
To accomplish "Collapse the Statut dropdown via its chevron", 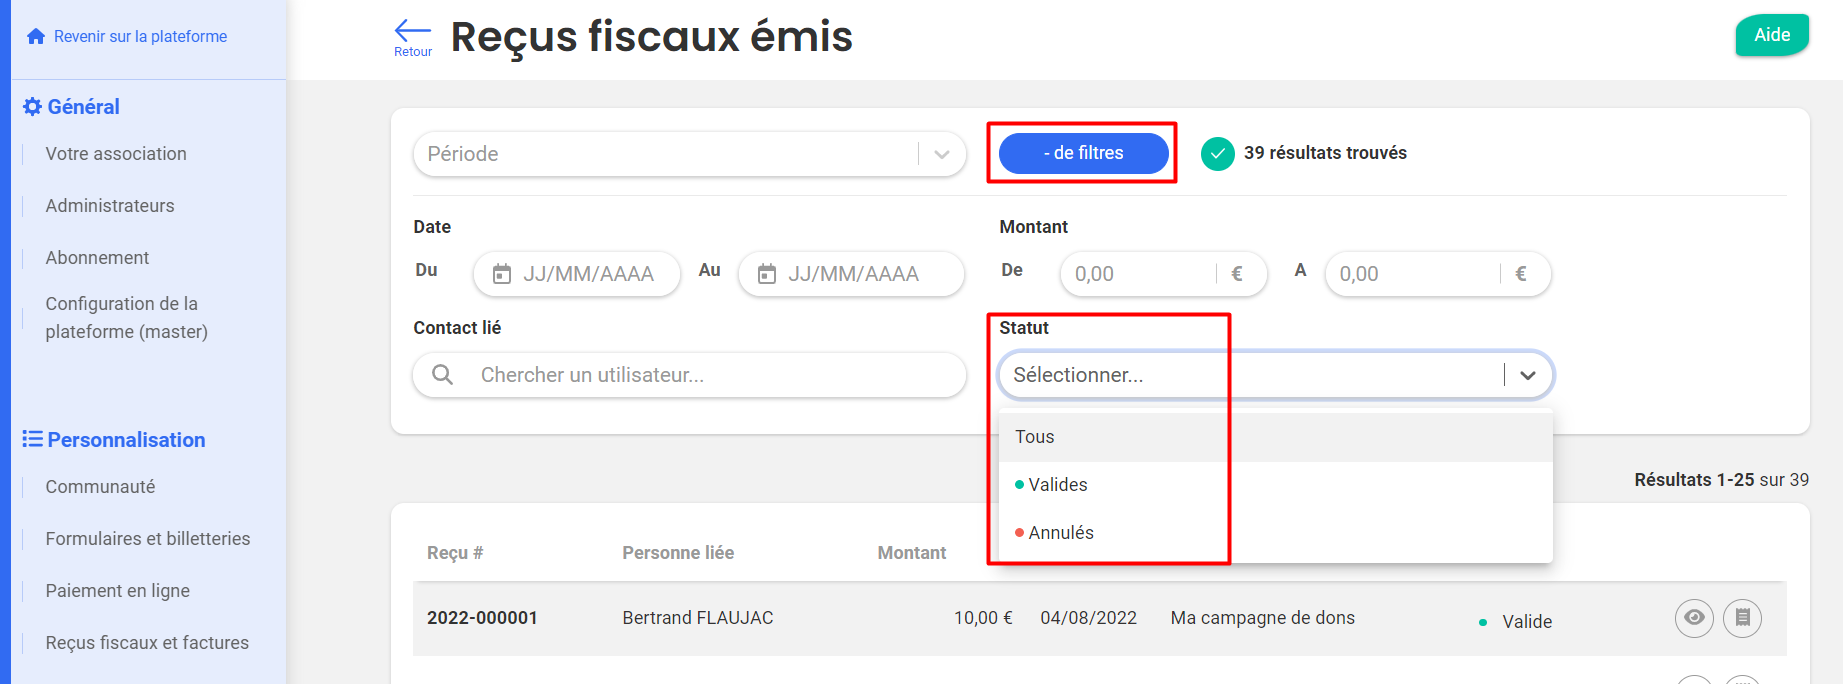I will [1528, 375].
